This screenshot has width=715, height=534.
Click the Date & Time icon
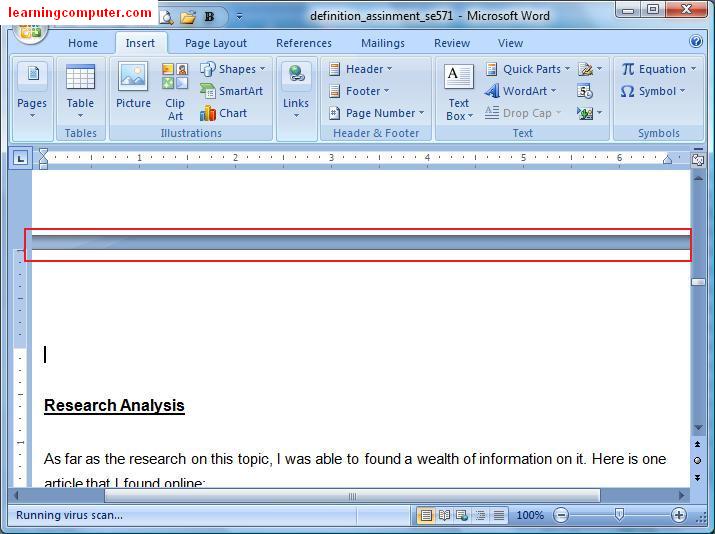585,91
